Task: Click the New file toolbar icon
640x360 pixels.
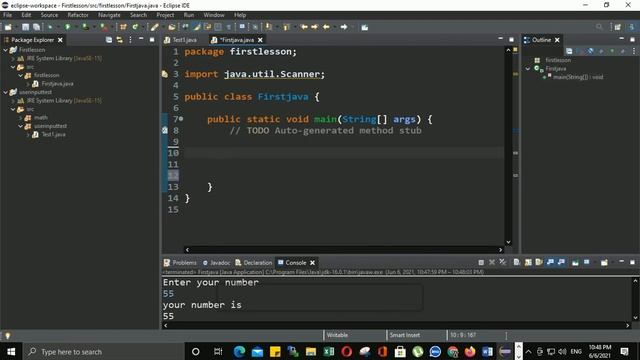Action: tap(8, 27)
